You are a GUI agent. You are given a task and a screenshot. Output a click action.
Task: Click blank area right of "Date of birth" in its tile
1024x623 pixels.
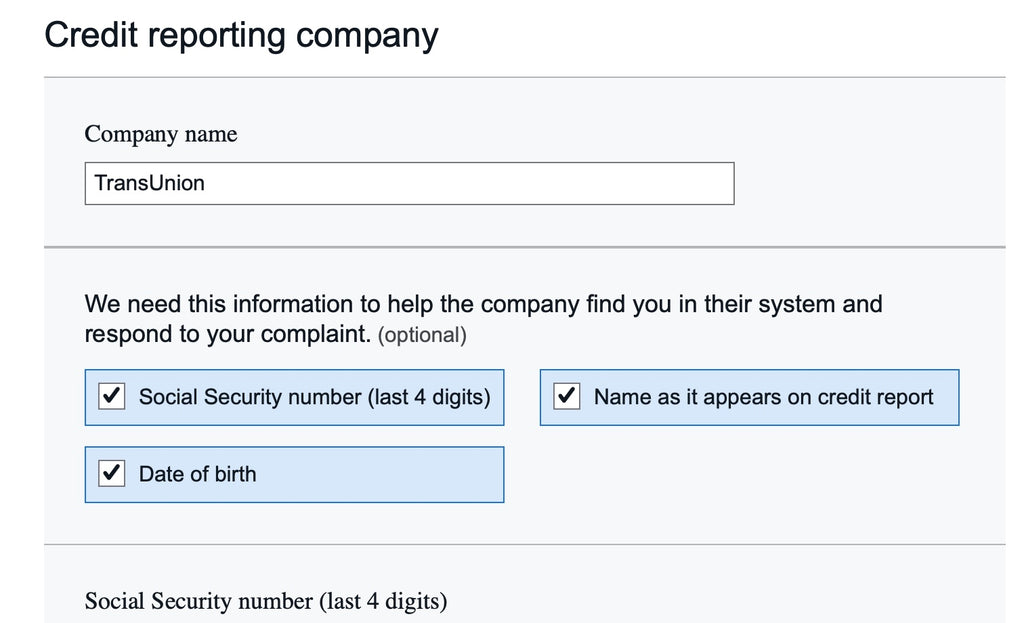[x=400, y=474]
